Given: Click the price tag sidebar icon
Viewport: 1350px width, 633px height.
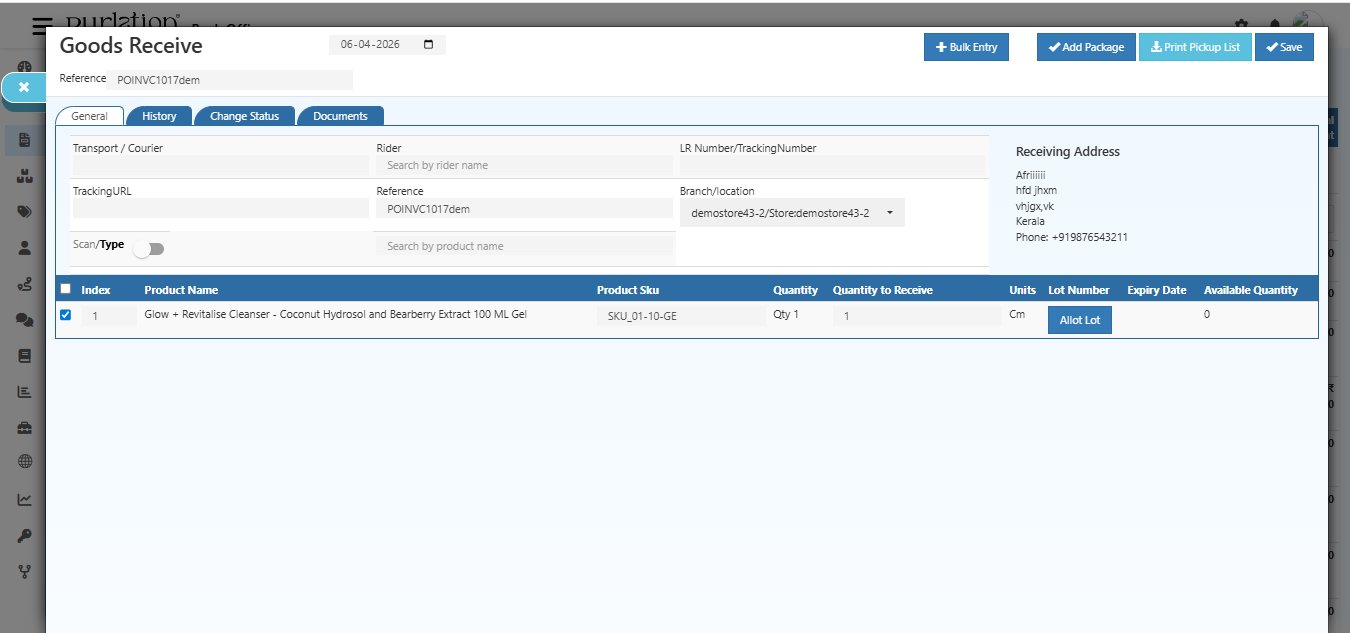Looking at the screenshot, I should click(25, 212).
